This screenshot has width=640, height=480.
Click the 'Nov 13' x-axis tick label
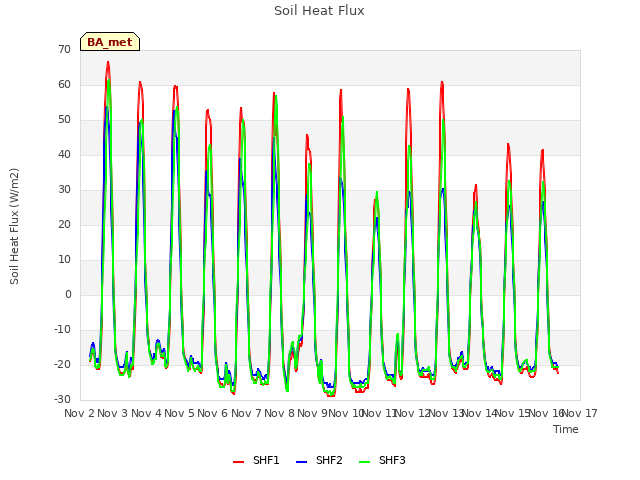click(x=446, y=413)
